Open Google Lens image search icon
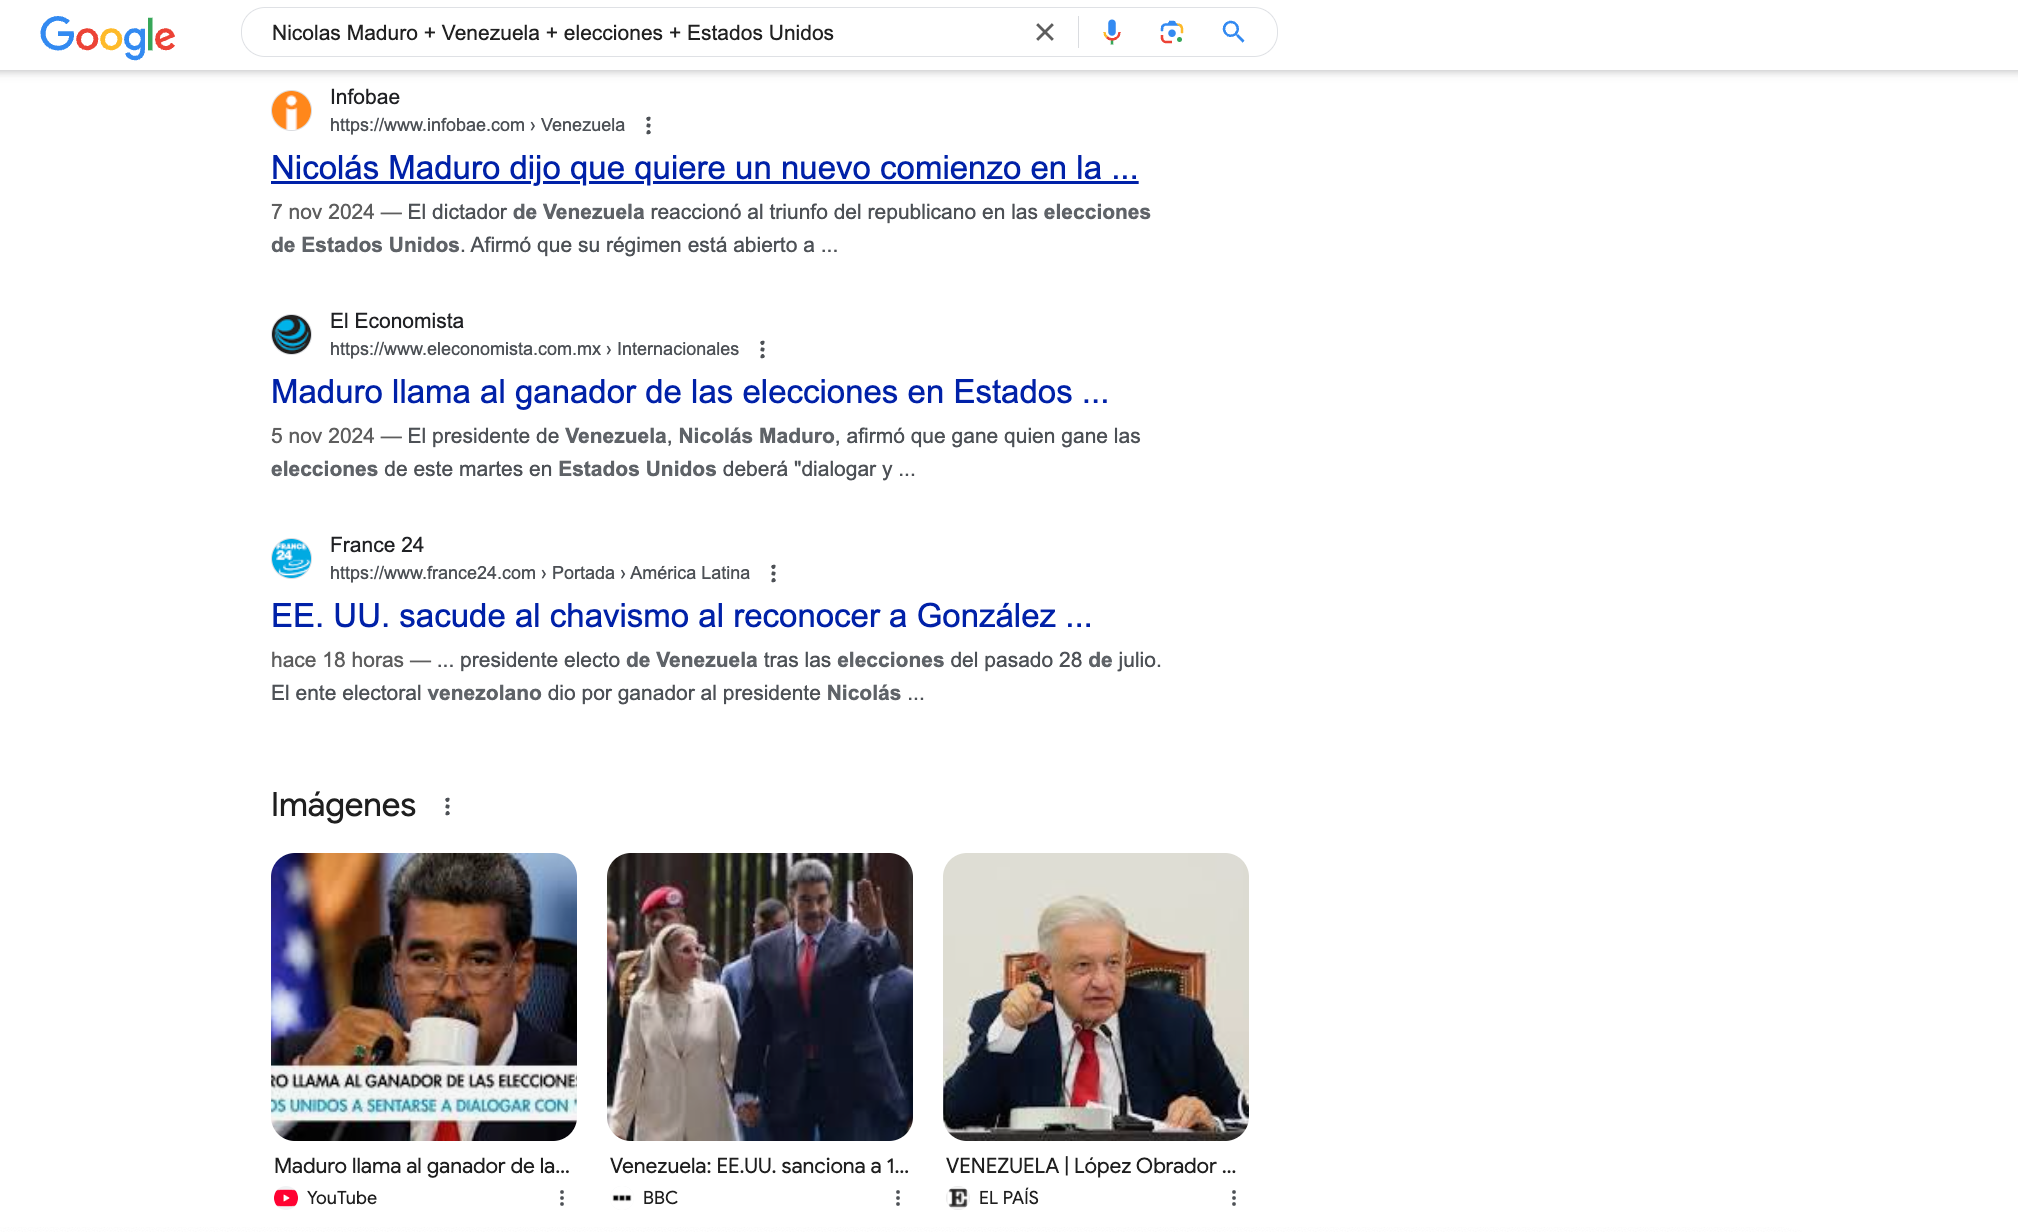The width and height of the screenshot is (2018, 1232). coord(1171,32)
